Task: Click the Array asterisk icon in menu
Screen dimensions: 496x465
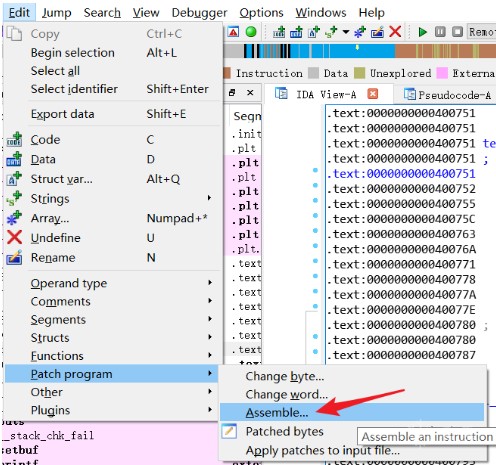Action: (14, 218)
